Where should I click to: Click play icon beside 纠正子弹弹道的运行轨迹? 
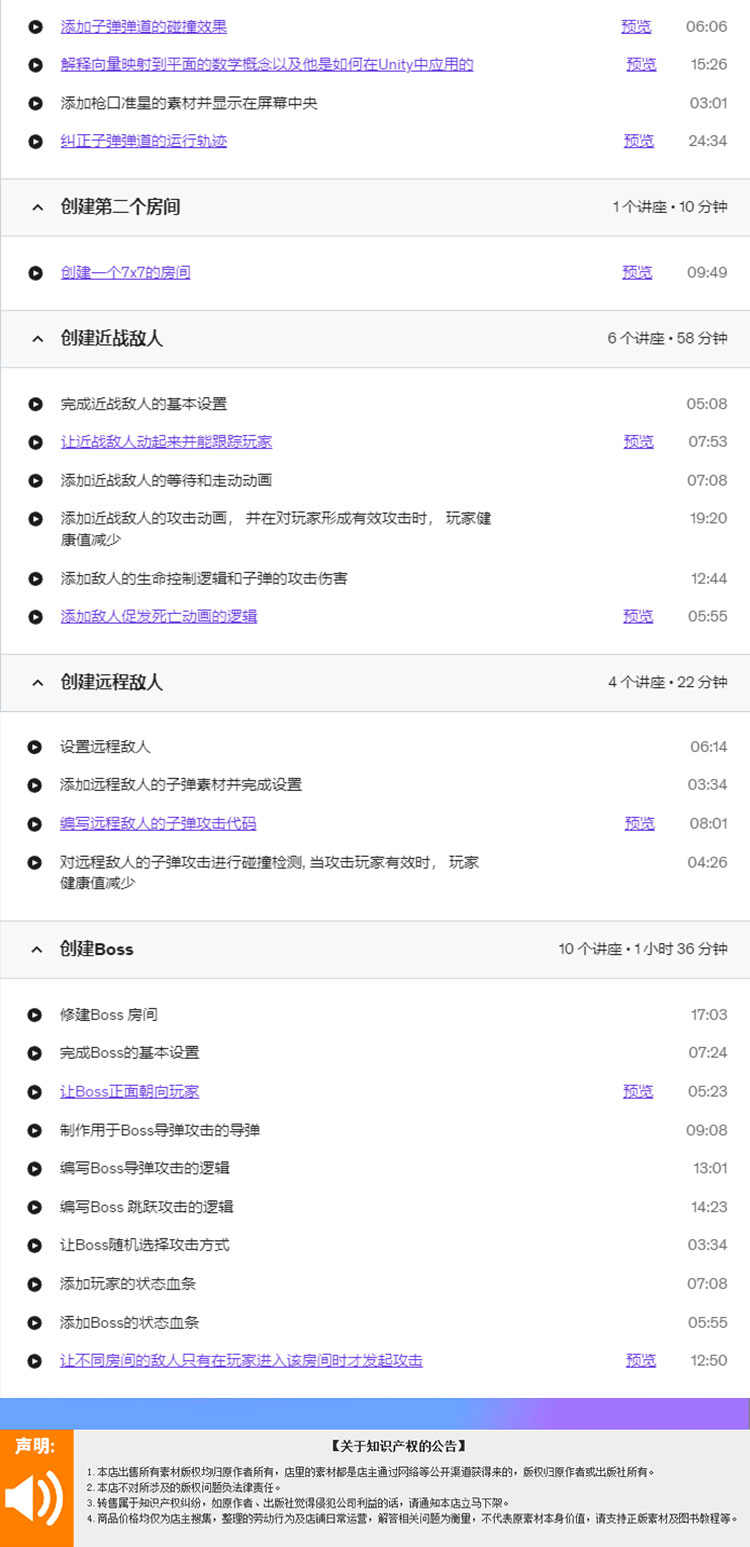click(36, 141)
